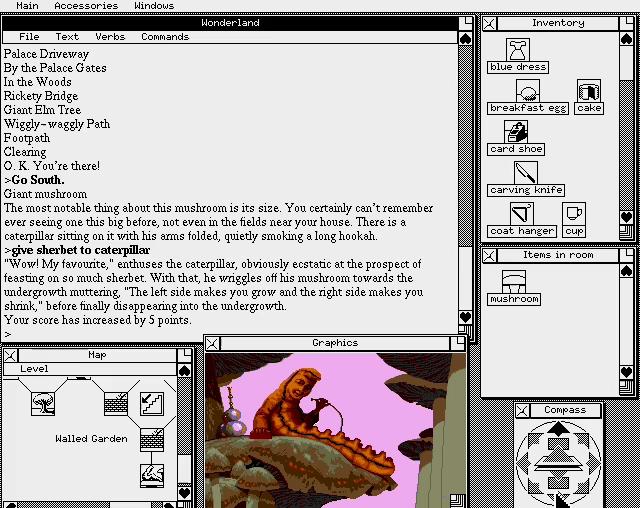Open the Level menu in Map
640x508 pixels.
pos(34,369)
